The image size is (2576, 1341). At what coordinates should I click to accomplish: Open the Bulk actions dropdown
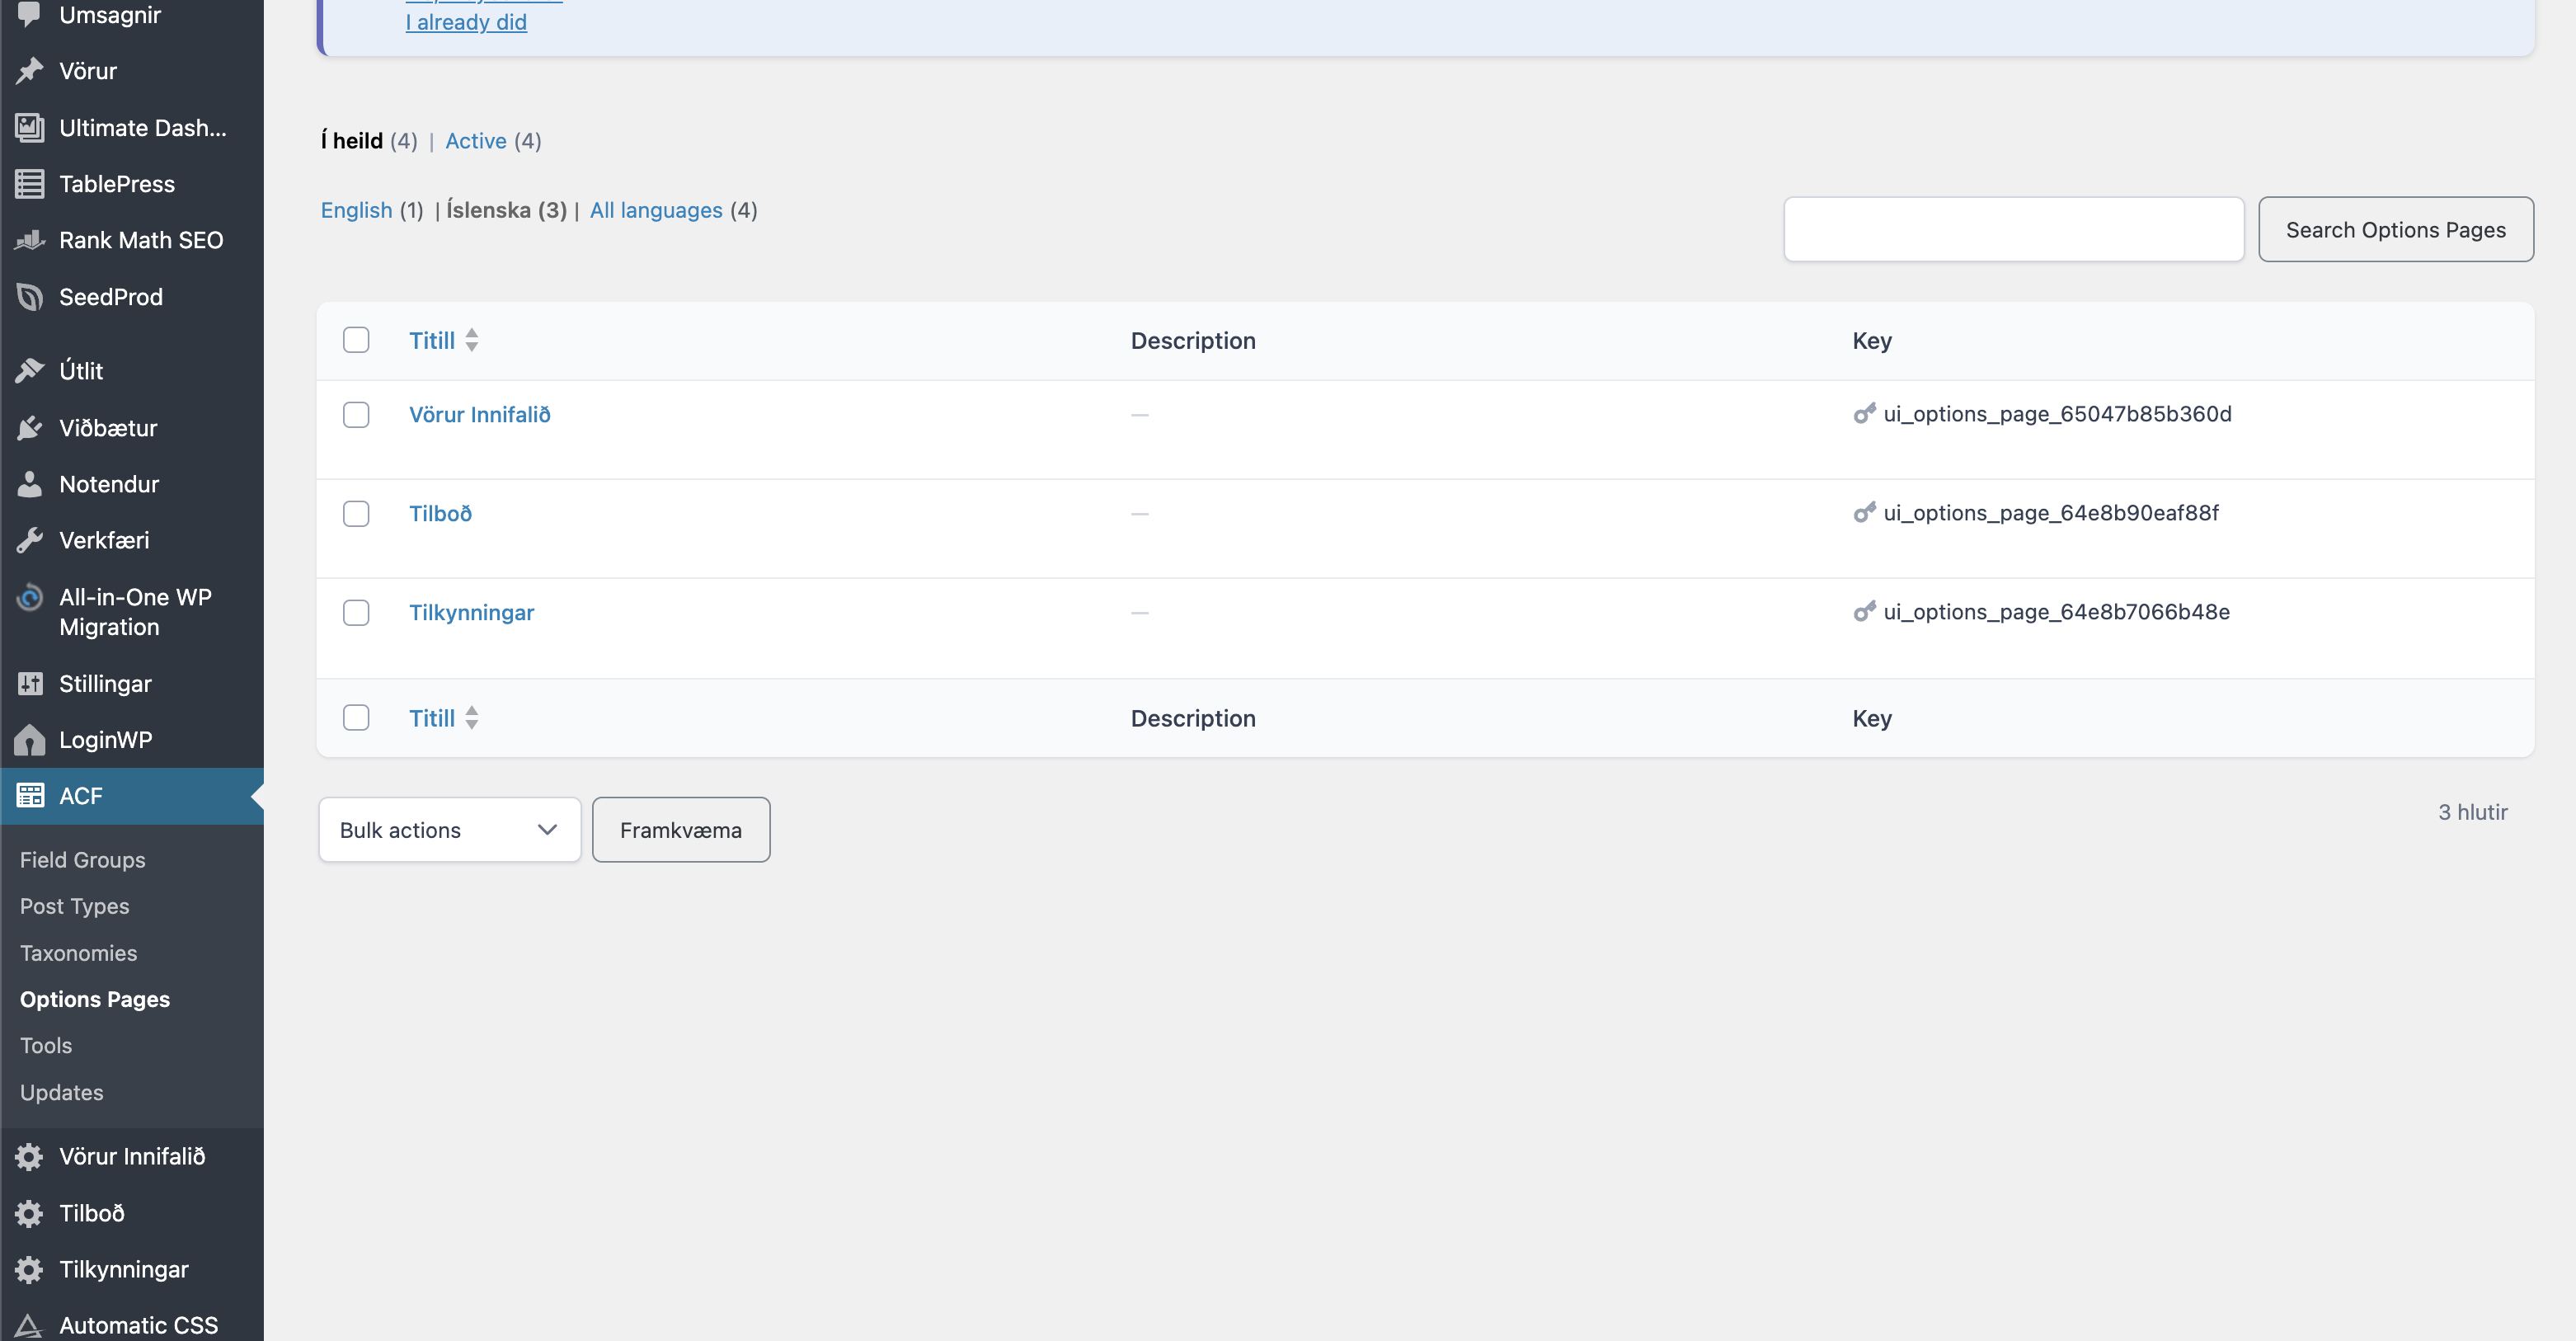point(449,830)
